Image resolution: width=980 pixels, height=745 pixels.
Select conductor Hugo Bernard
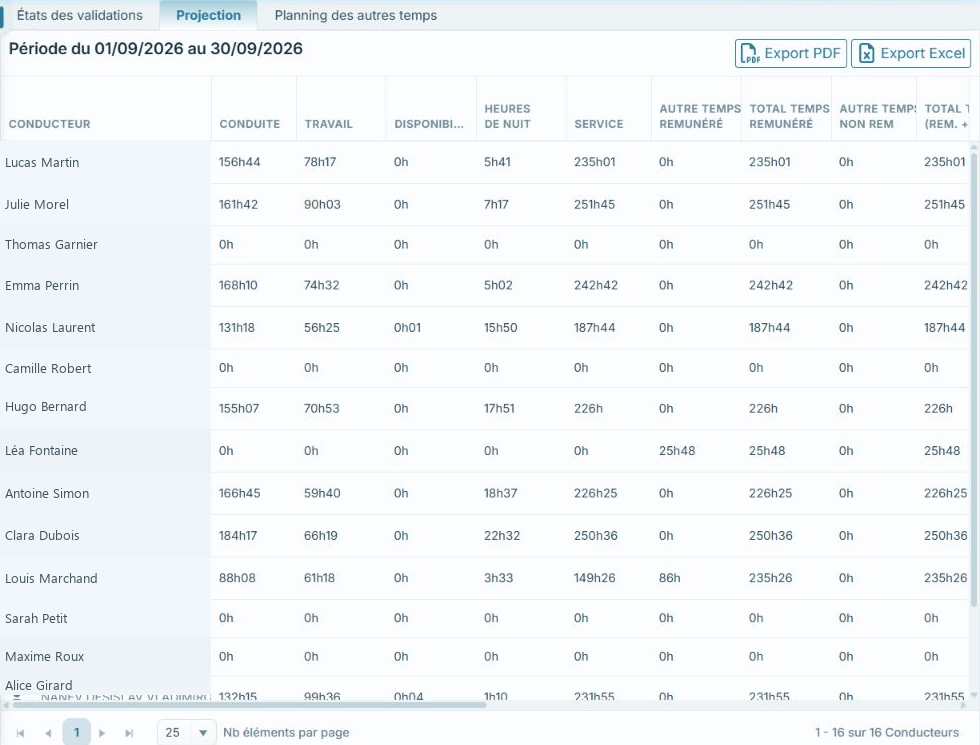click(x=46, y=407)
